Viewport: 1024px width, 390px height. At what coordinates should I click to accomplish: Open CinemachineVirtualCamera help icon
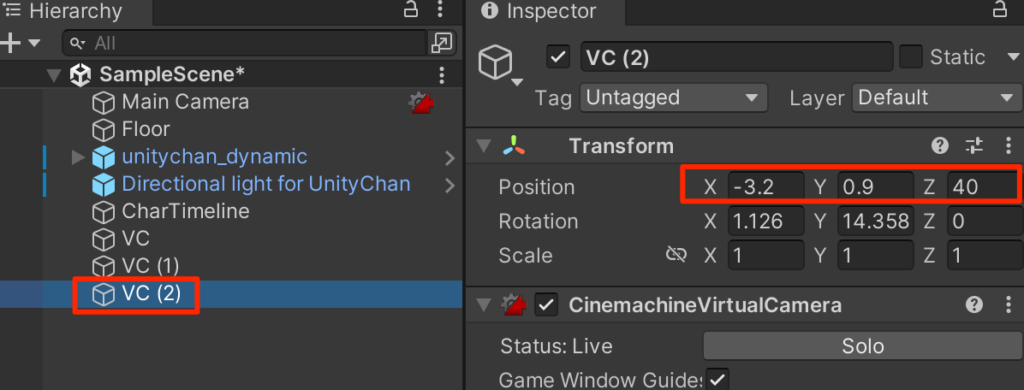point(974,304)
